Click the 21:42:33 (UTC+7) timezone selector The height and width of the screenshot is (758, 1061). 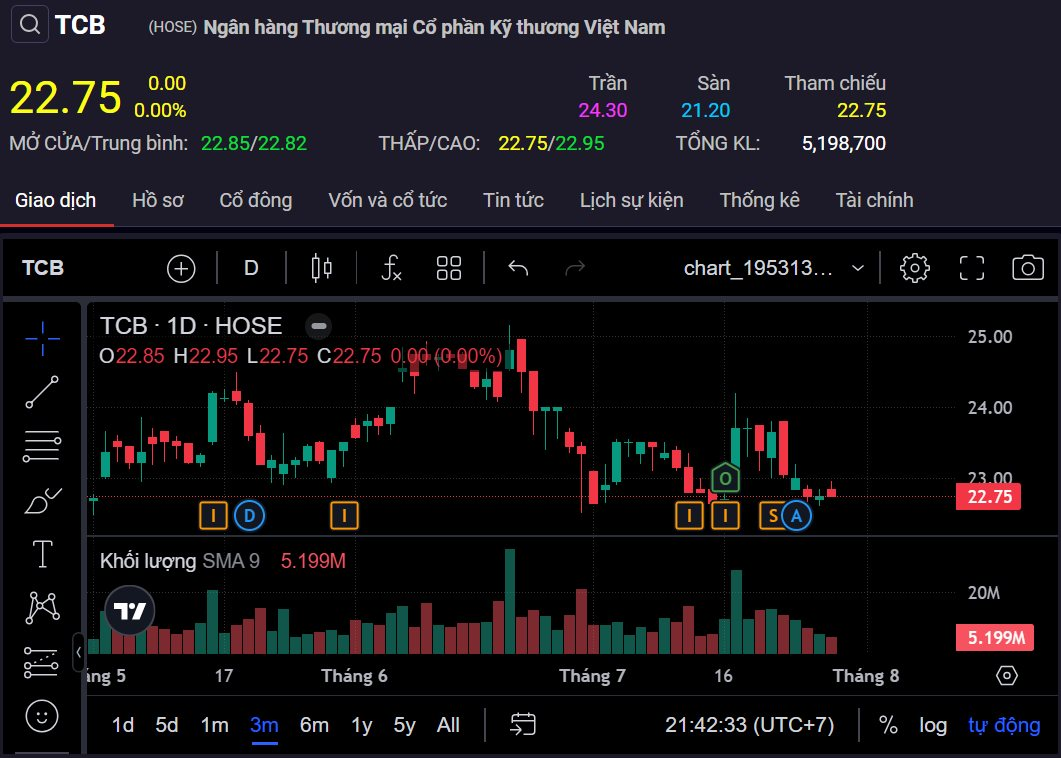point(749,725)
